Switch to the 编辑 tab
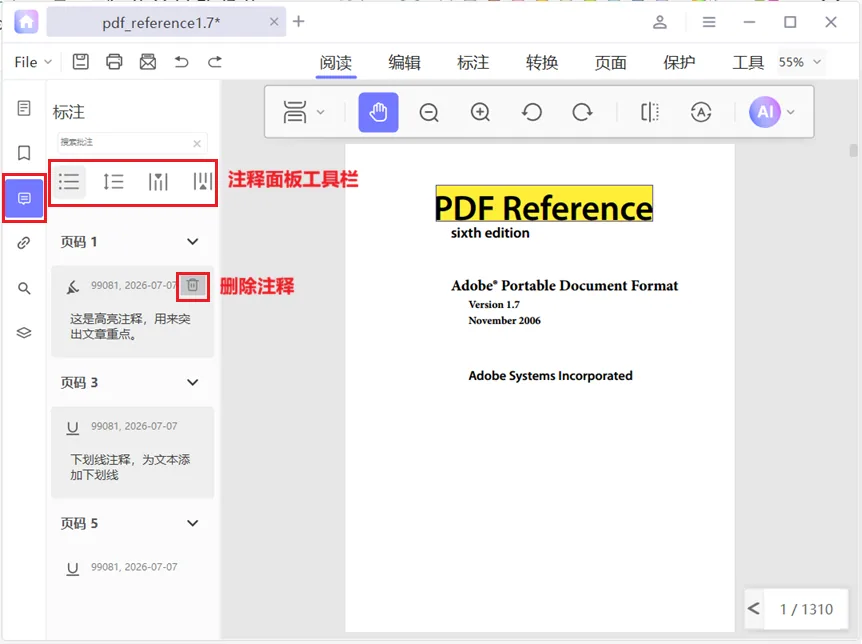The width and height of the screenshot is (862, 644). tap(405, 63)
